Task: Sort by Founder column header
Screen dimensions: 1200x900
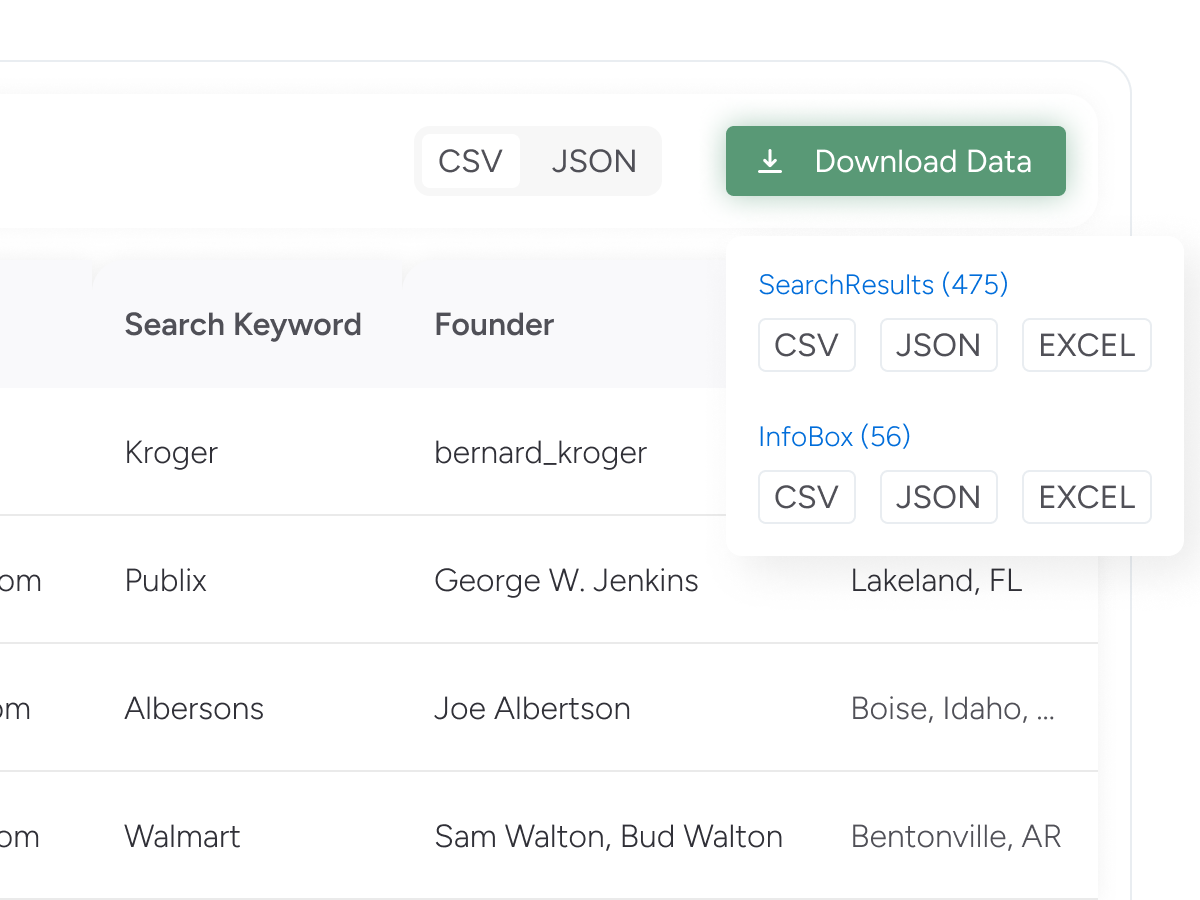Action: 494,325
